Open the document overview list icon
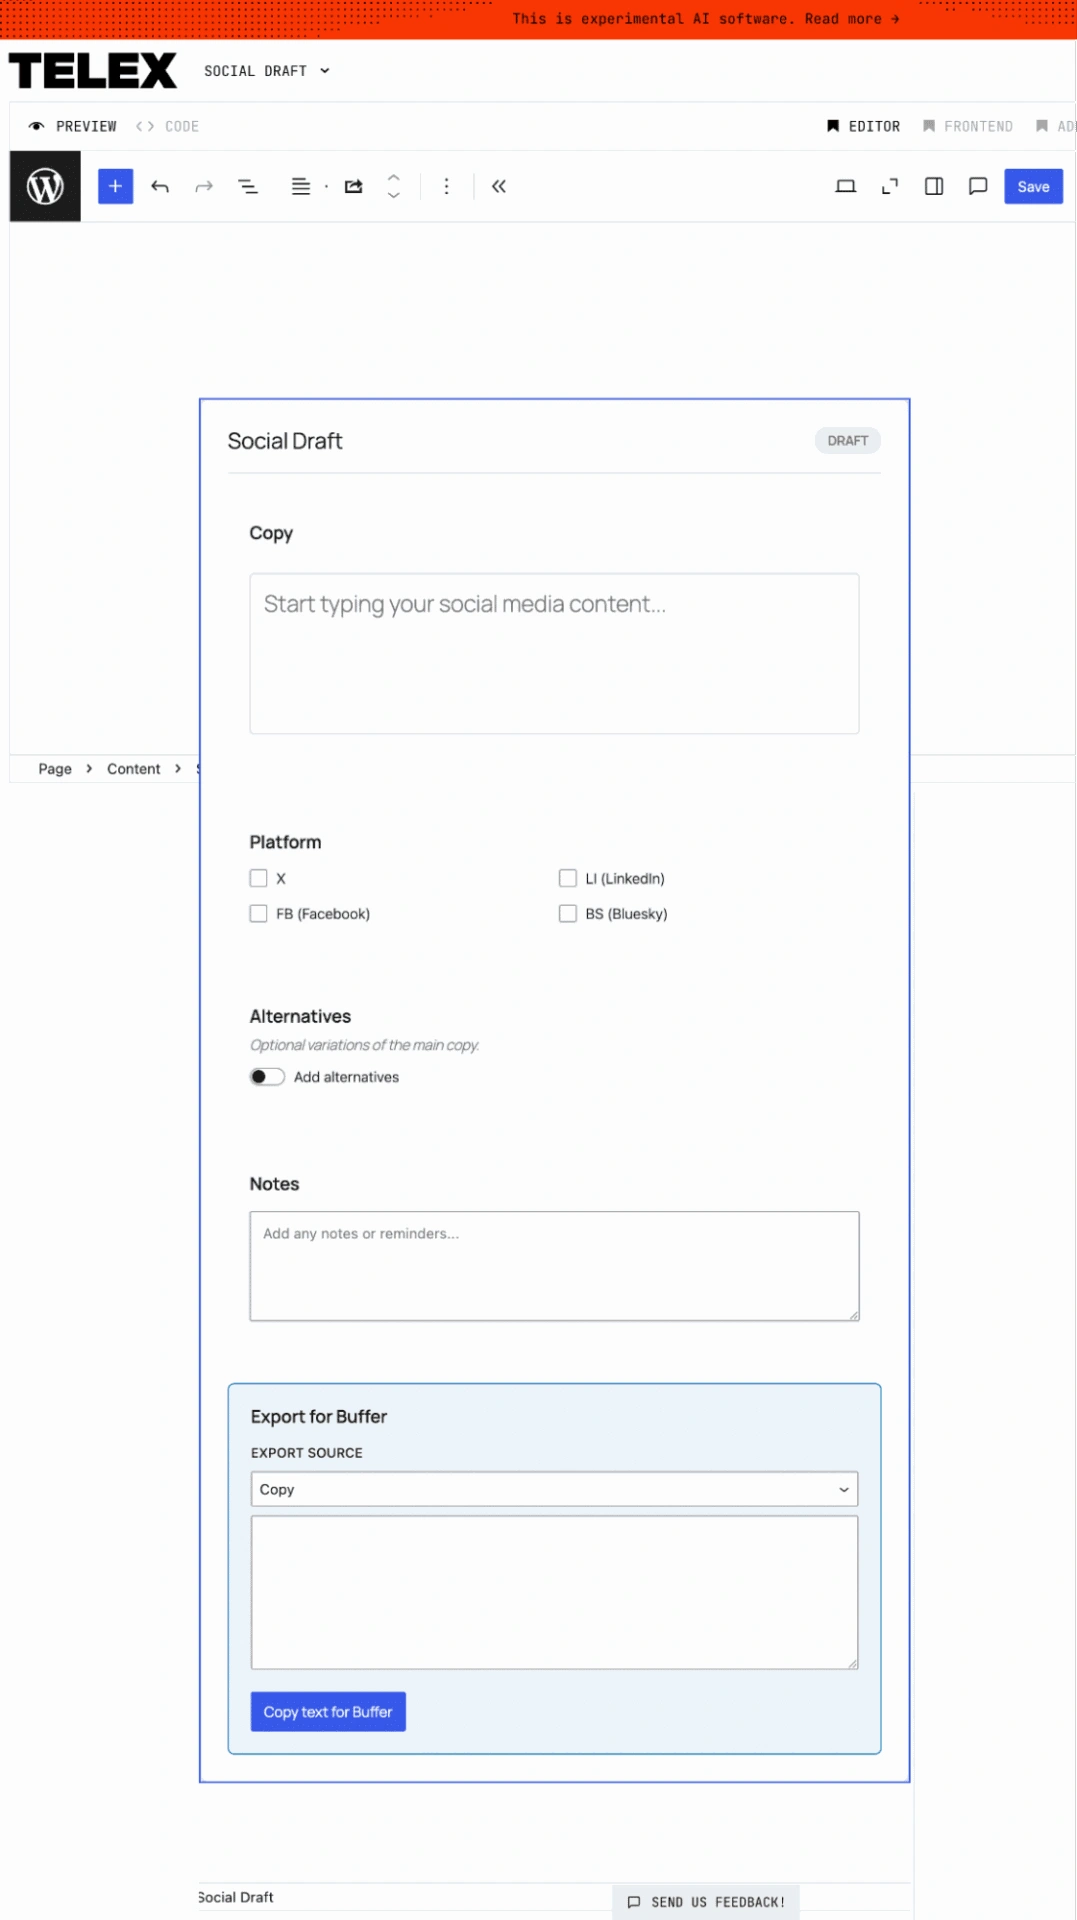The height and width of the screenshot is (1920, 1077). 248,186
